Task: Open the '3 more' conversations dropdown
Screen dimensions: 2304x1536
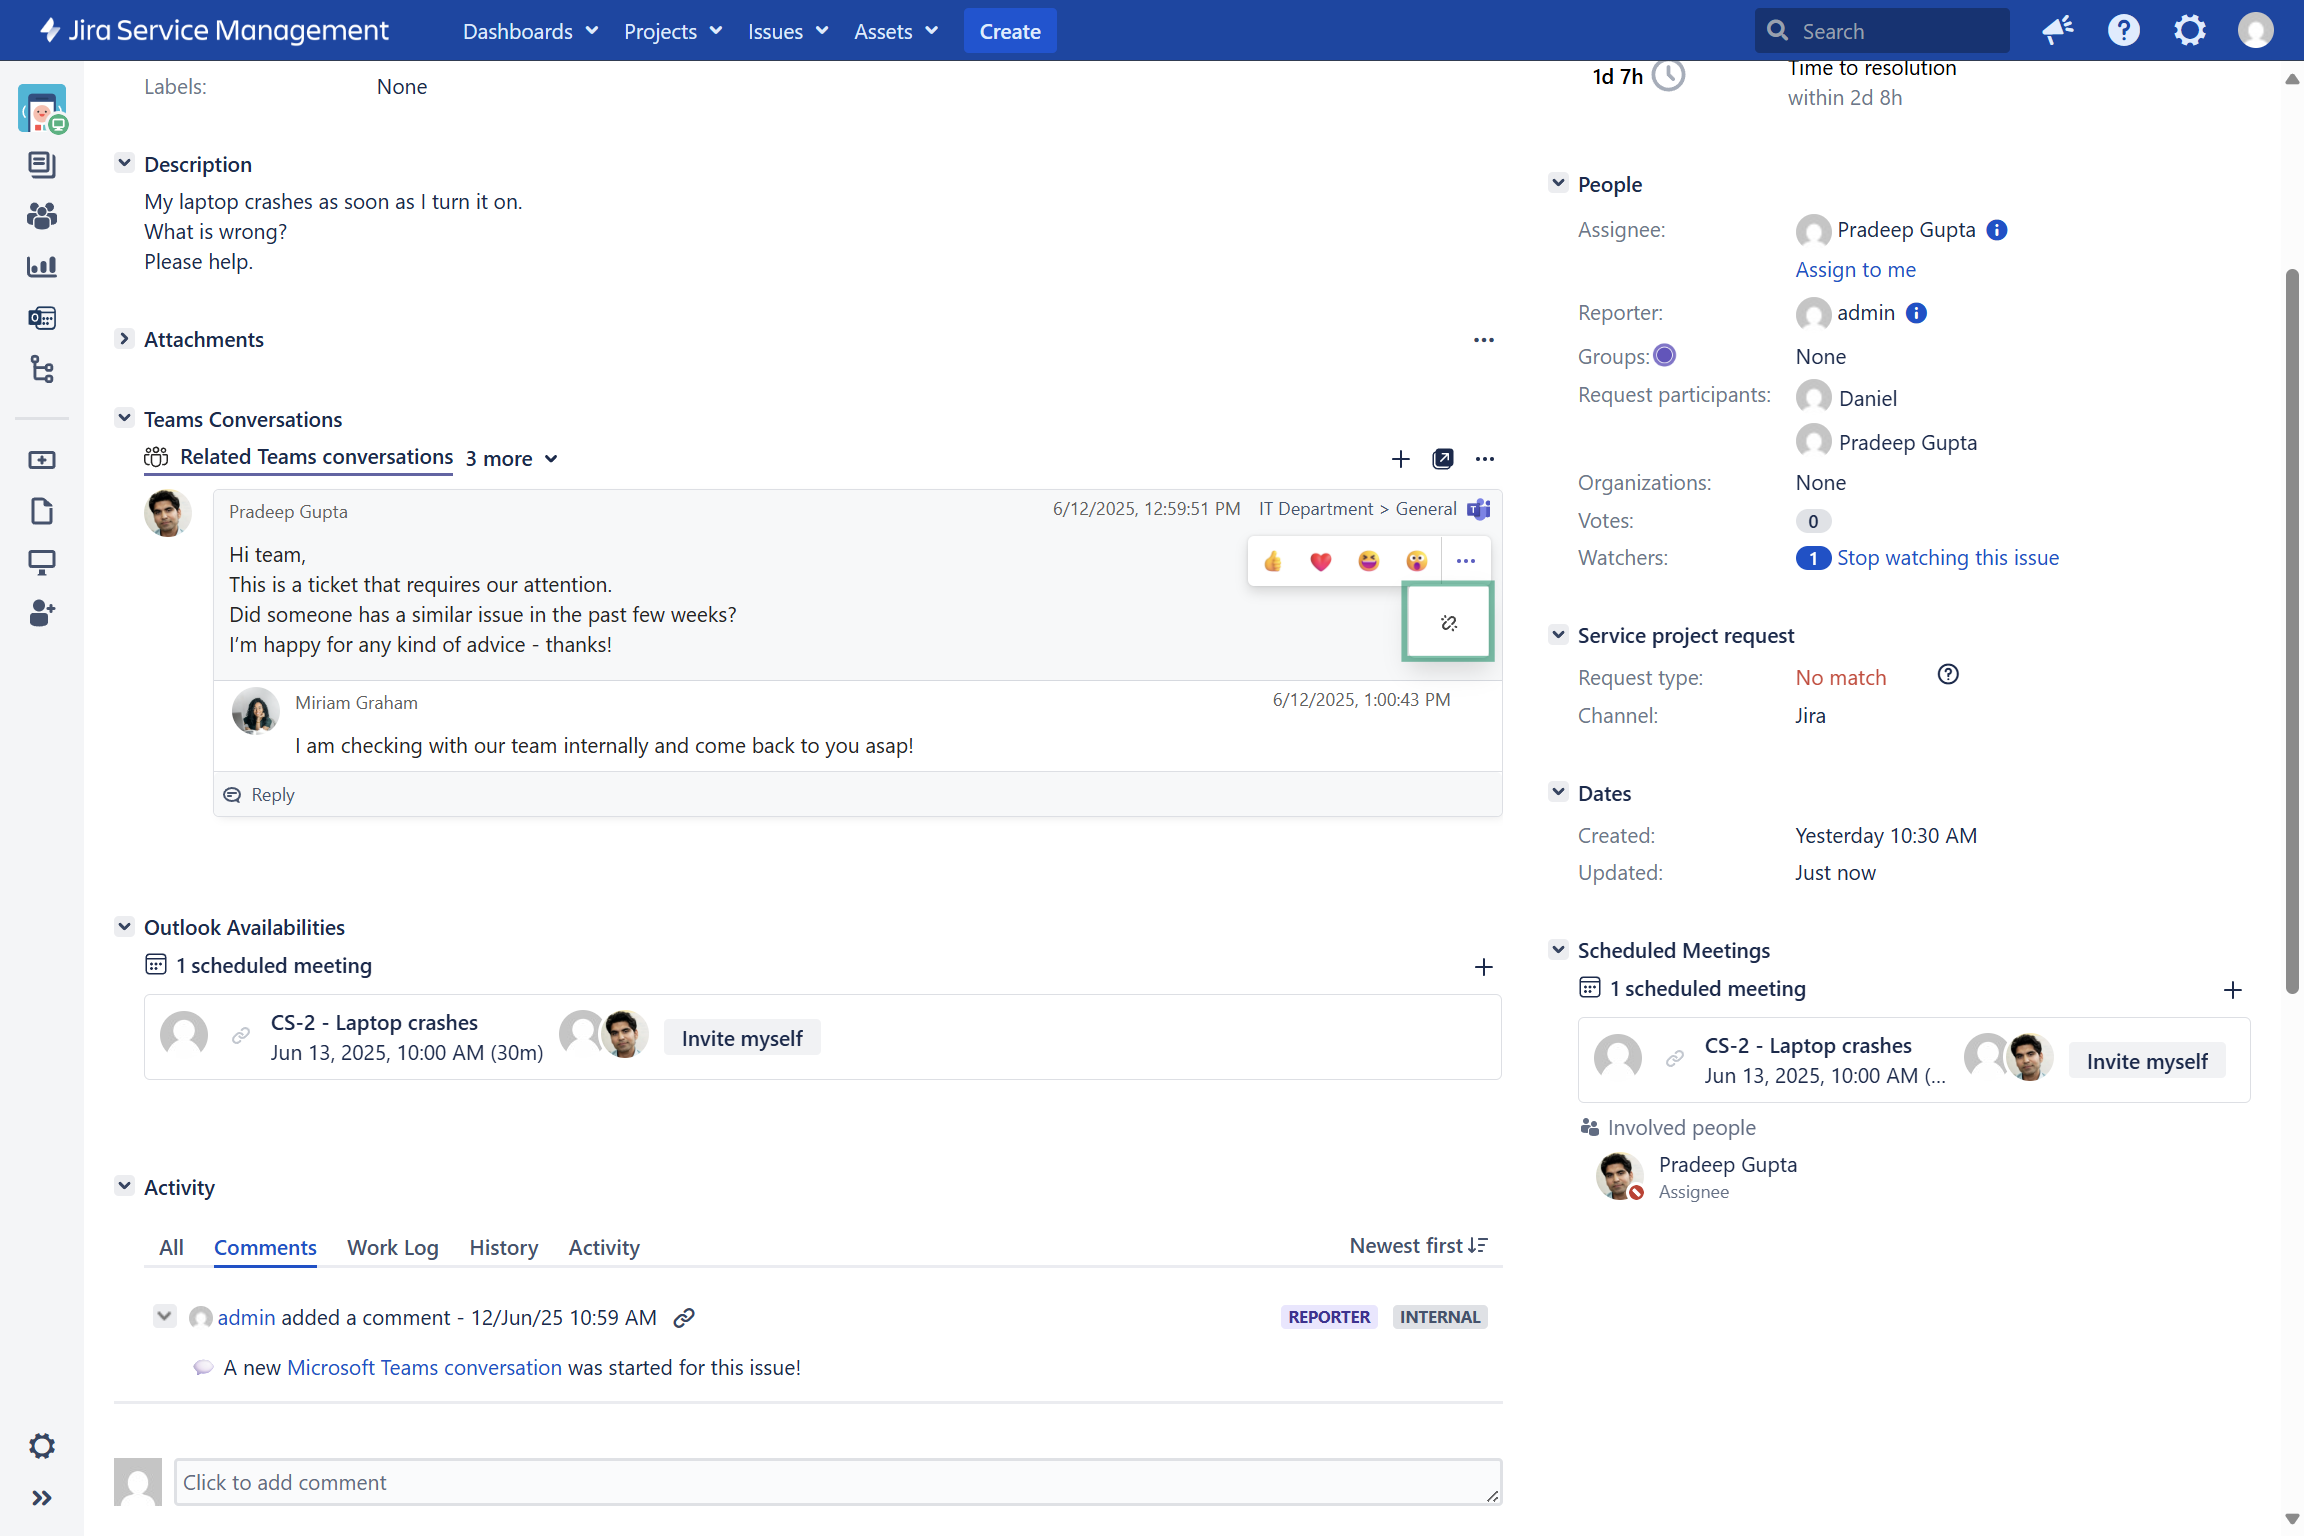Action: point(511,459)
